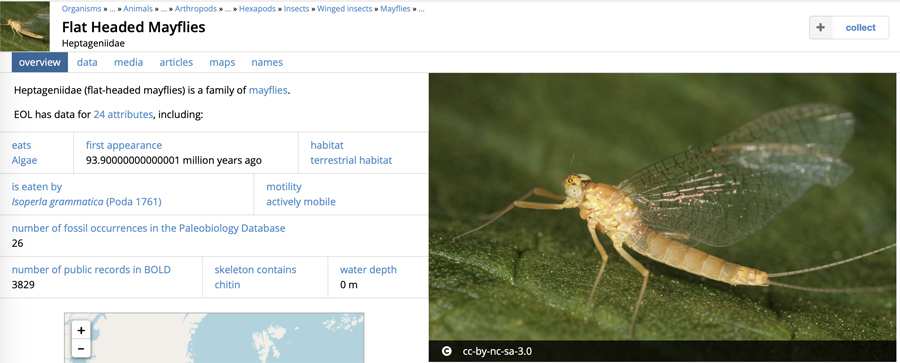Expand the ellipsis after Mayflies breadcrumb
Screen dimensions: 900x363
pyautogui.click(x=421, y=9)
